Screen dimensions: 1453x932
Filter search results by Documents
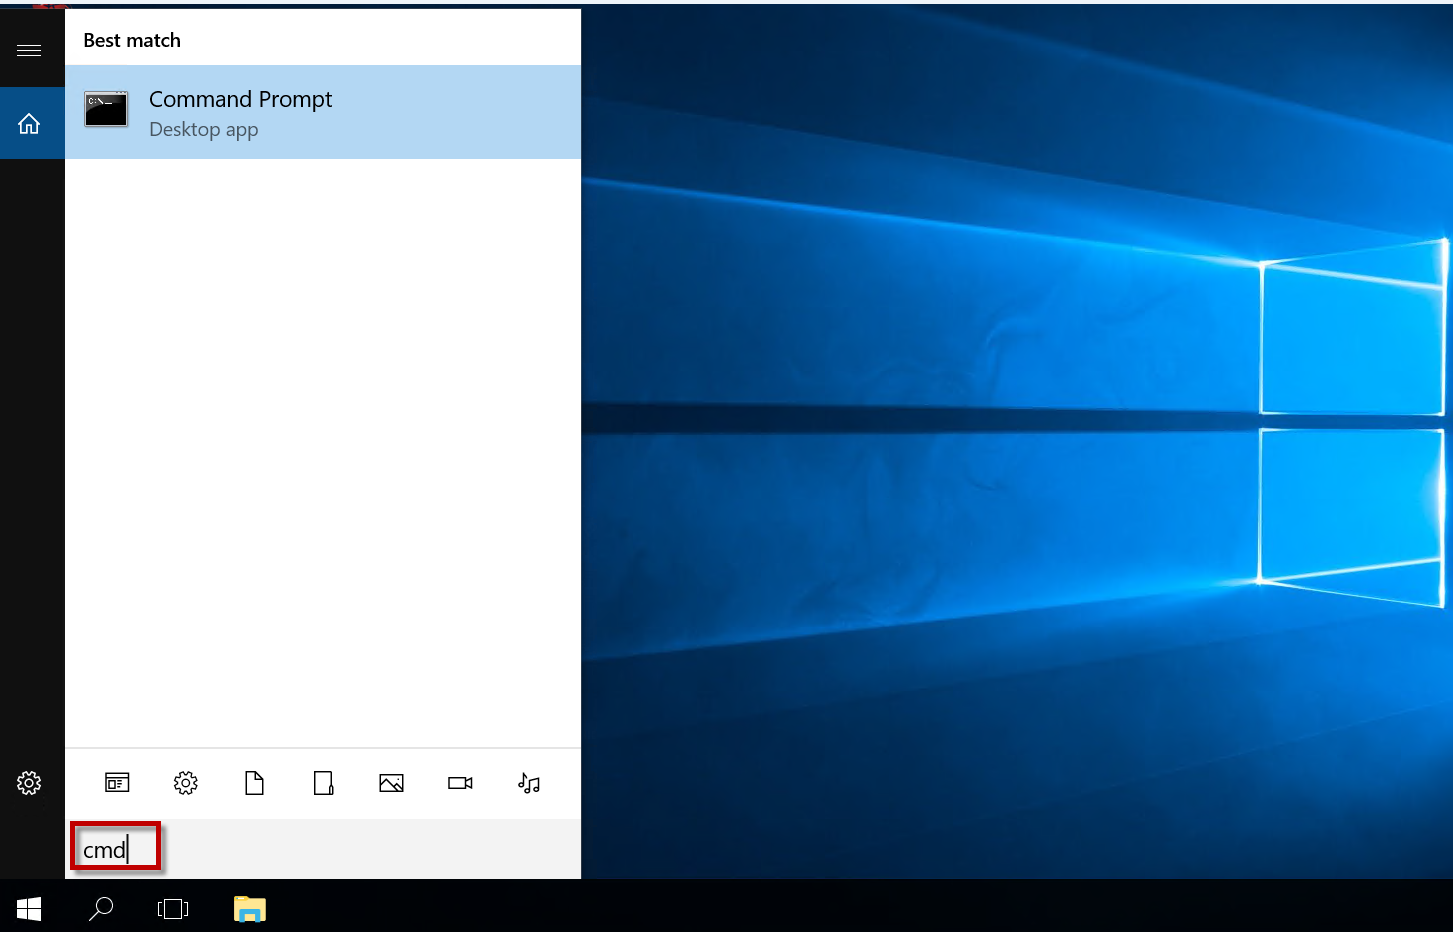click(255, 783)
